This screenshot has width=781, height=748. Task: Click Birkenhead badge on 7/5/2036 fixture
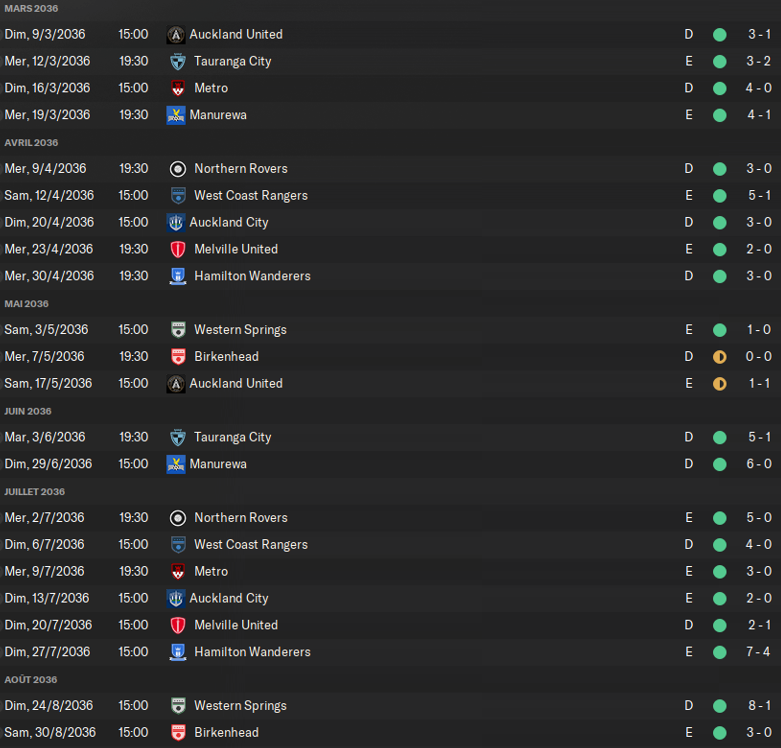tap(178, 357)
